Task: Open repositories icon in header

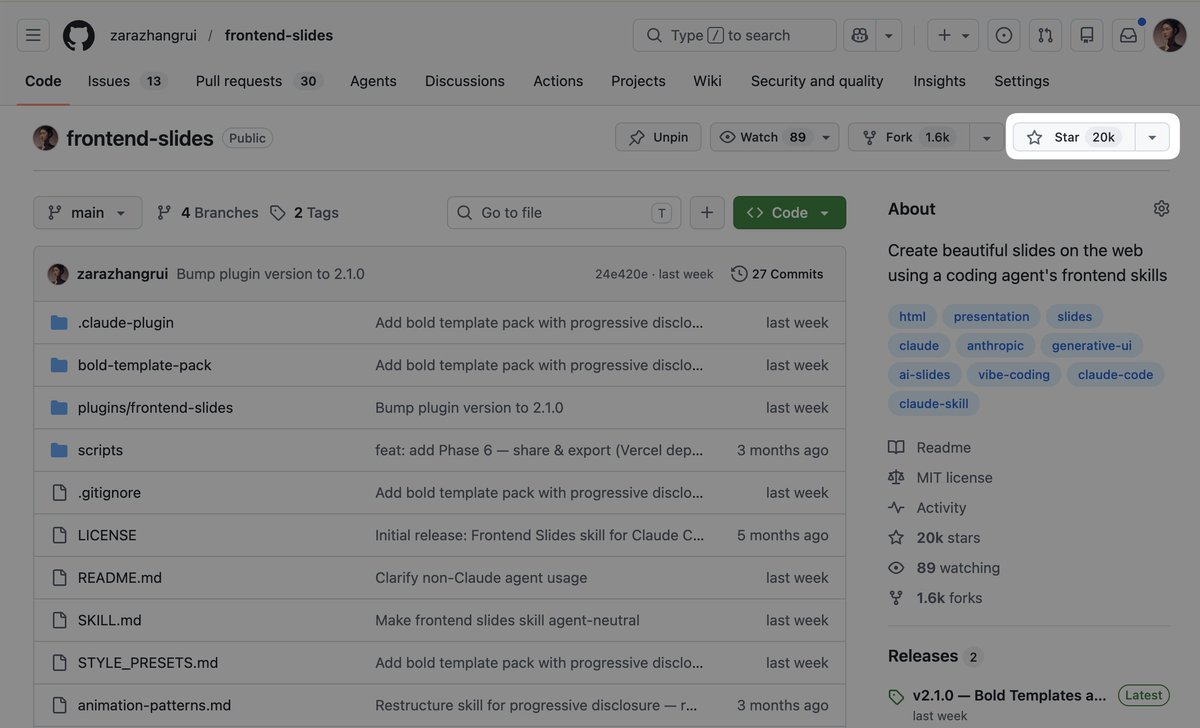Action: pyautogui.click(x=1087, y=35)
